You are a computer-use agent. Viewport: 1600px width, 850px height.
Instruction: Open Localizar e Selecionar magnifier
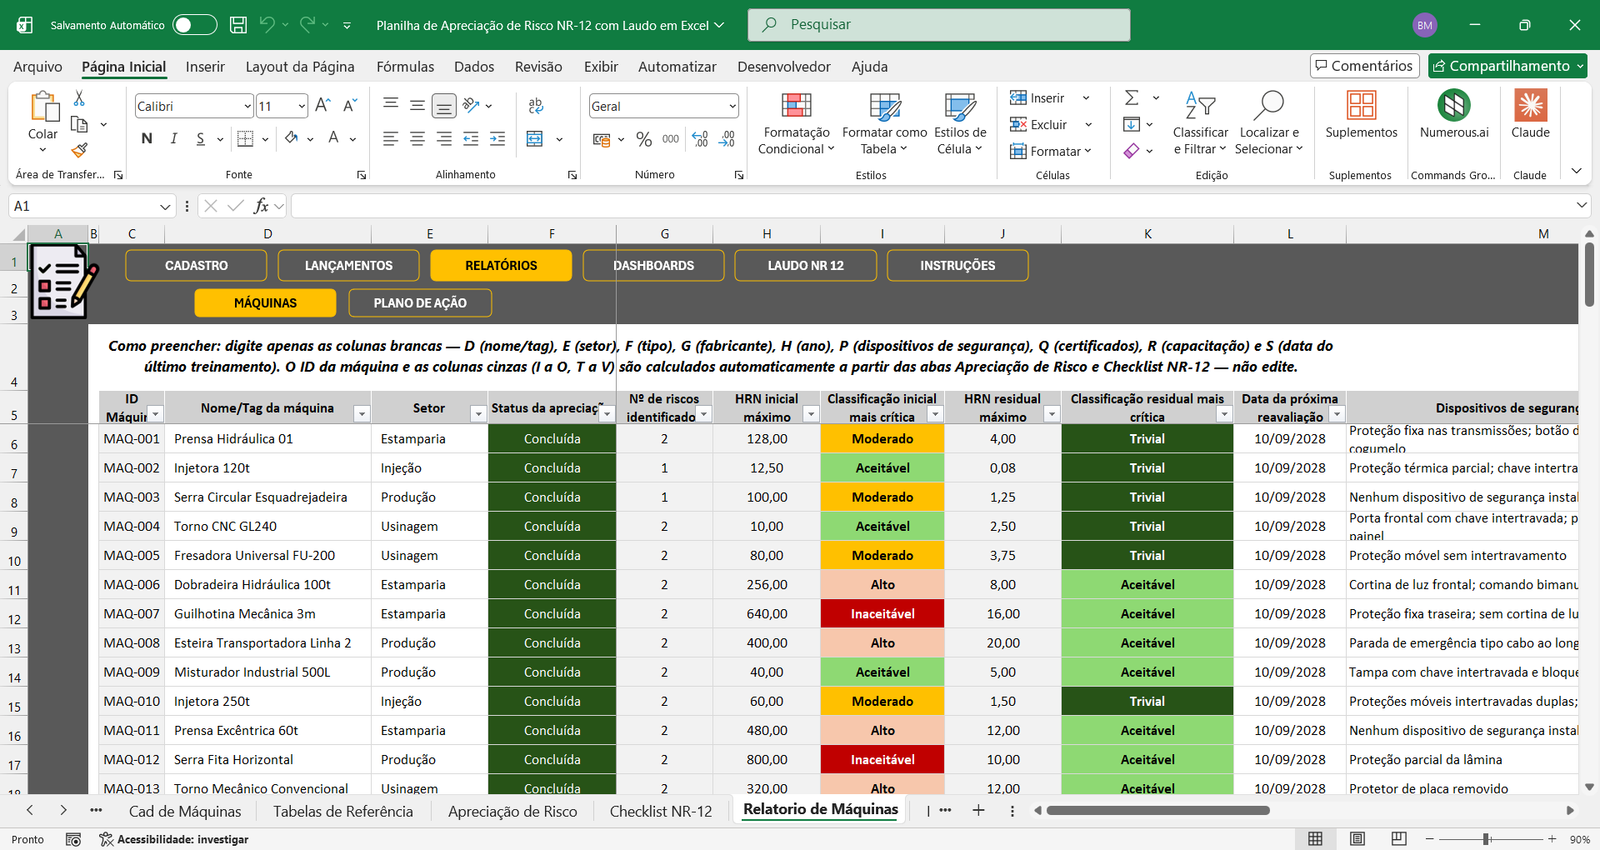tap(1268, 104)
